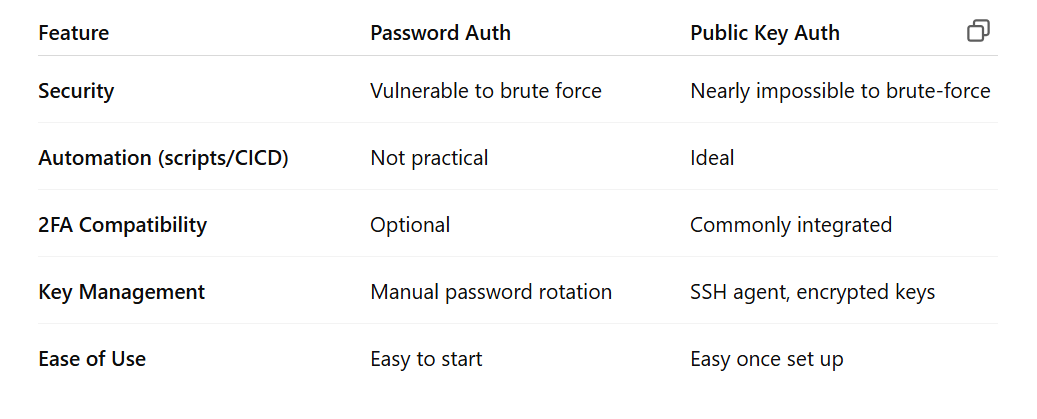This screenshot has width=1037, height=419.
Task: Click the 'Easy once set up' cell
Action: (x=766, y=359)
